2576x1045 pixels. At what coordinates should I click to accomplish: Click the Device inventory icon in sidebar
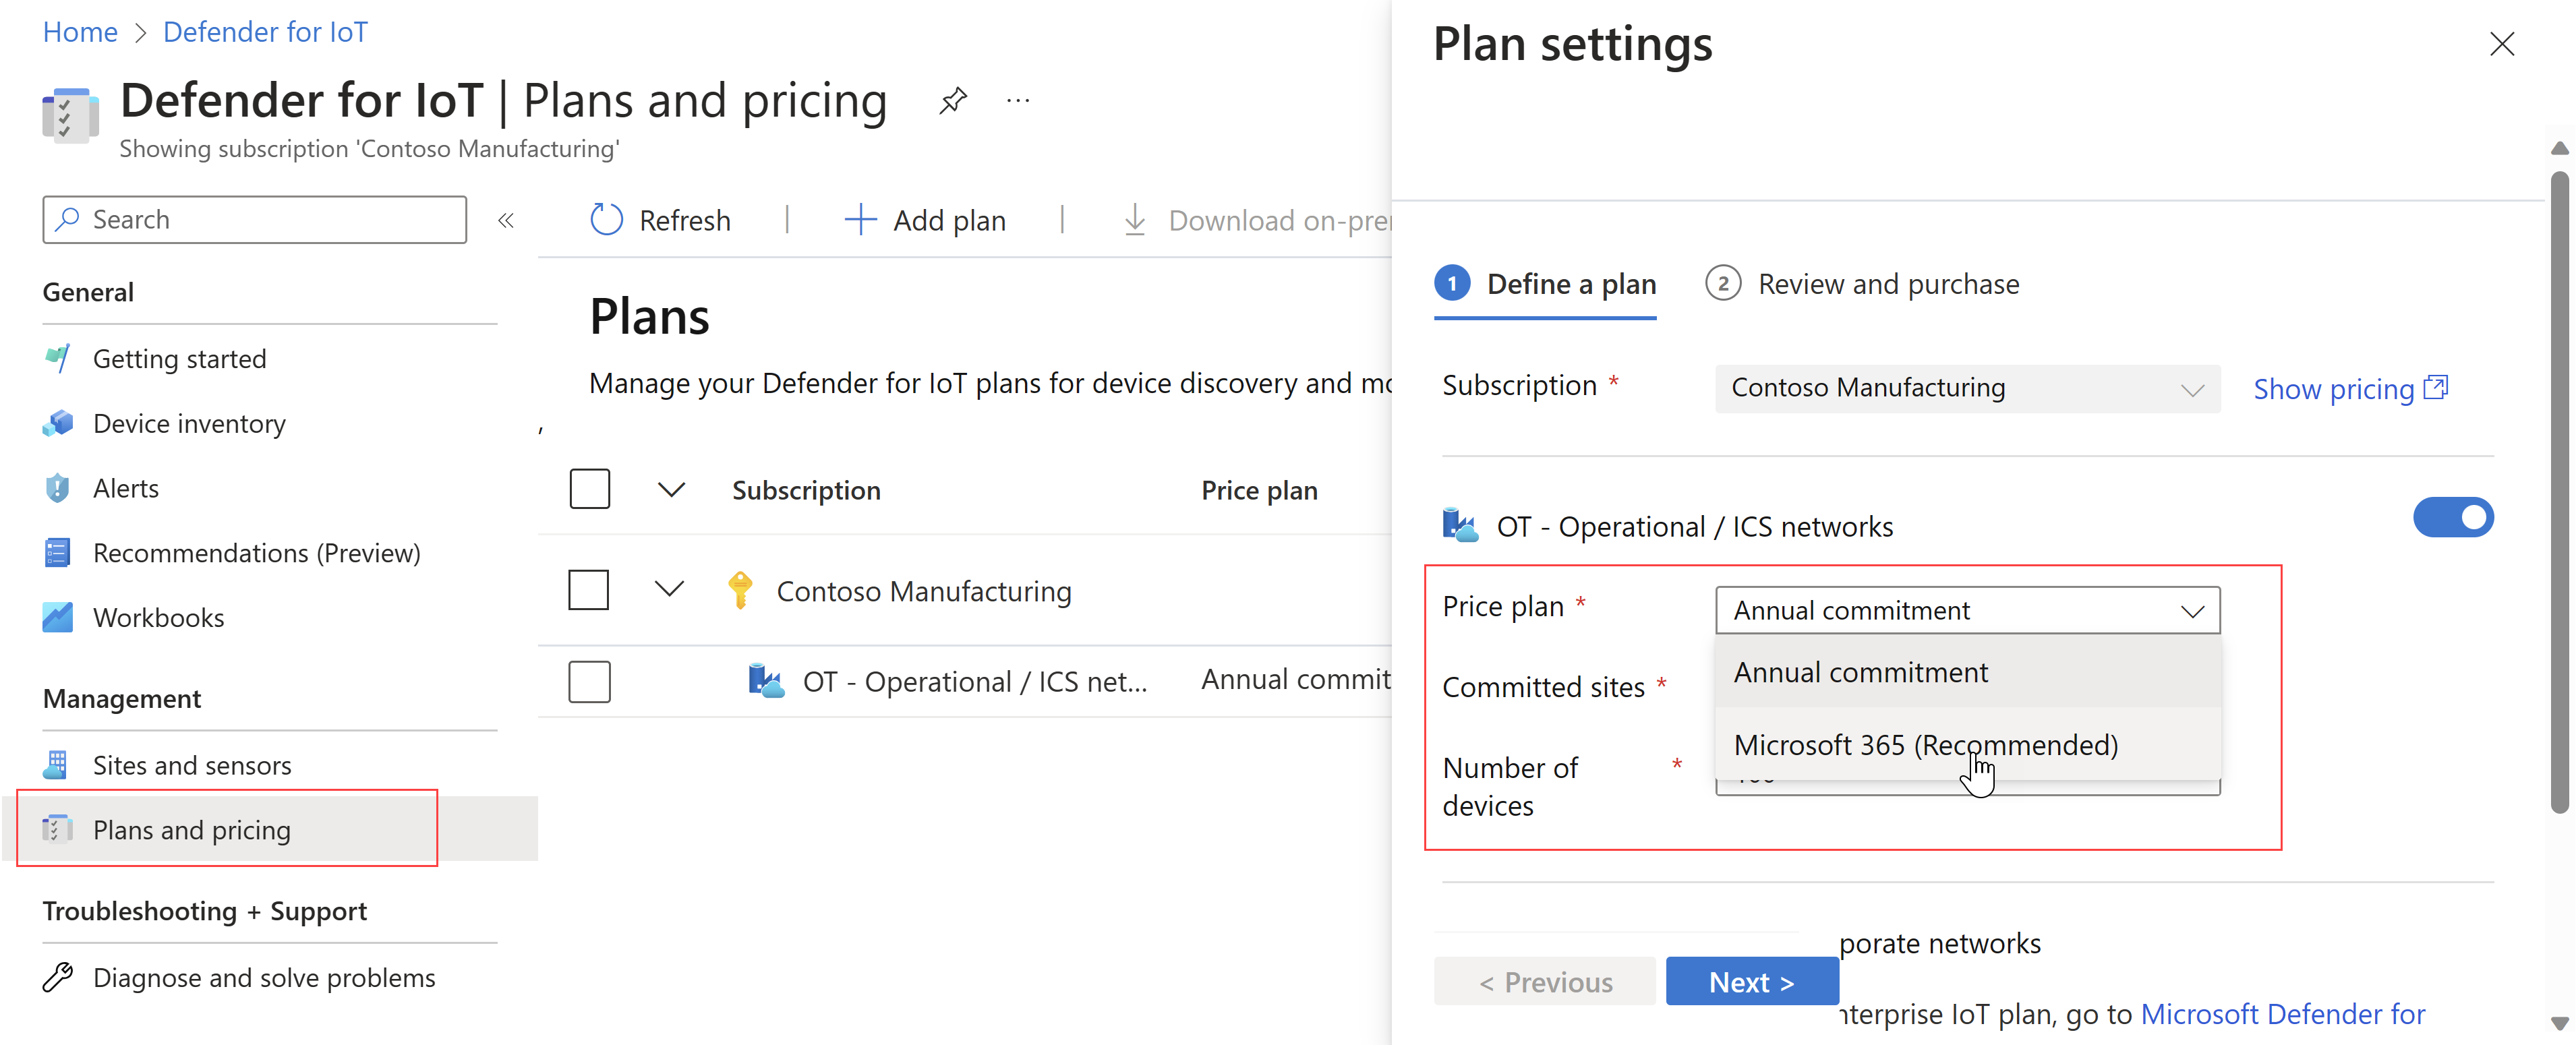point(56,422)
